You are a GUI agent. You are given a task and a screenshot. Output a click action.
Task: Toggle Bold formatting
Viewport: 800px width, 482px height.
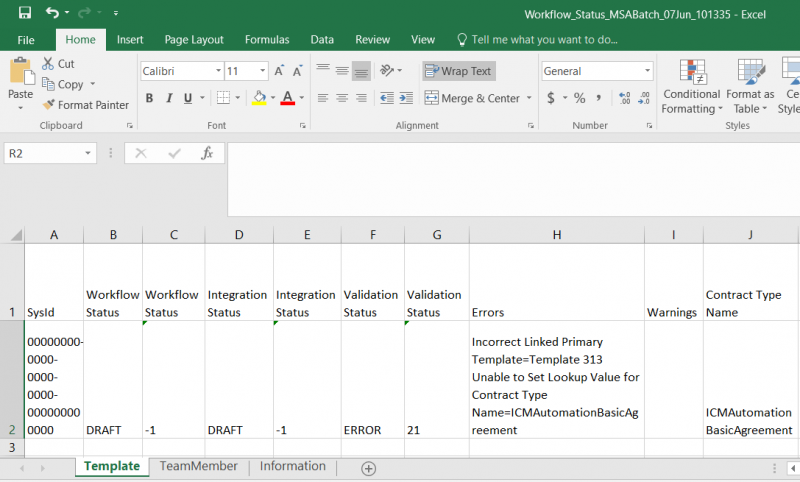(x=149, y=98)
